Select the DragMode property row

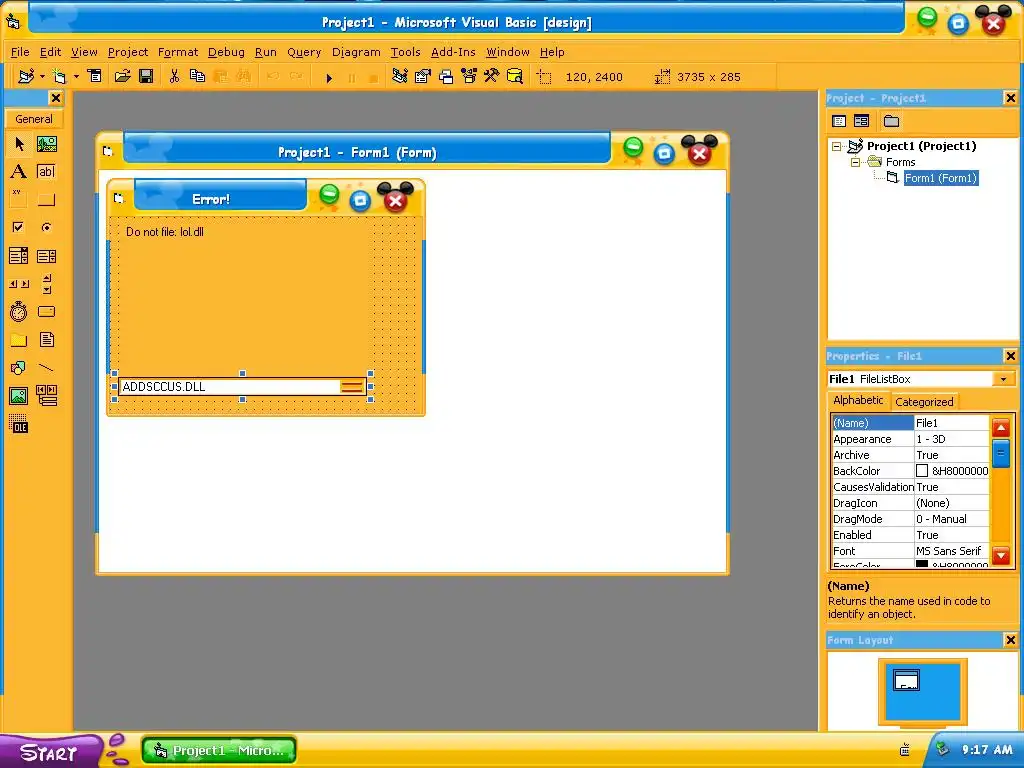[910, 519]
